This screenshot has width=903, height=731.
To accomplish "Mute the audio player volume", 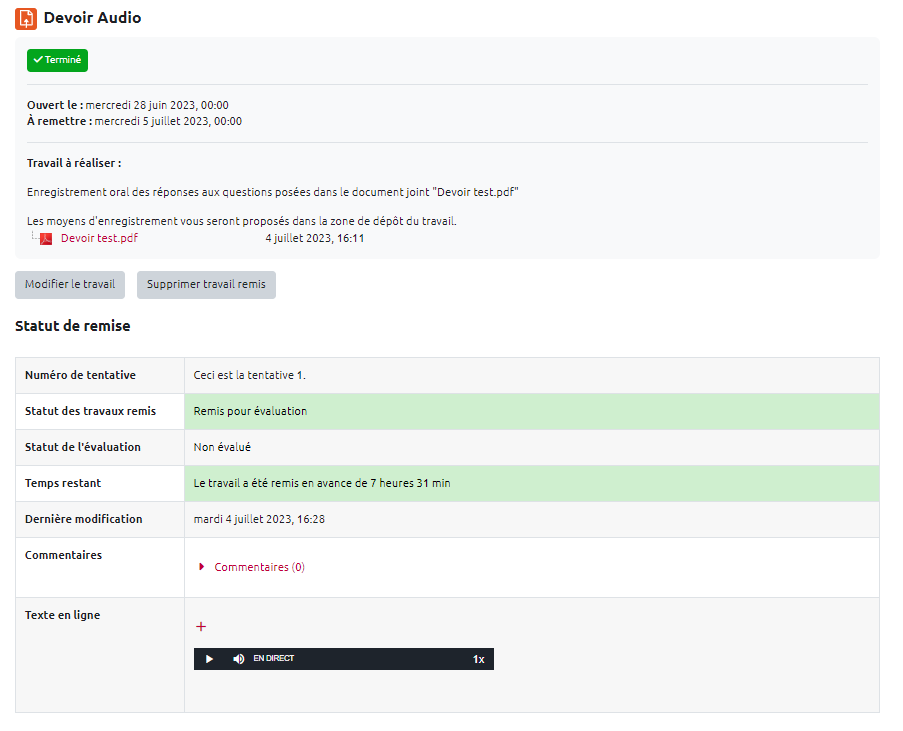I will (238, 659).
